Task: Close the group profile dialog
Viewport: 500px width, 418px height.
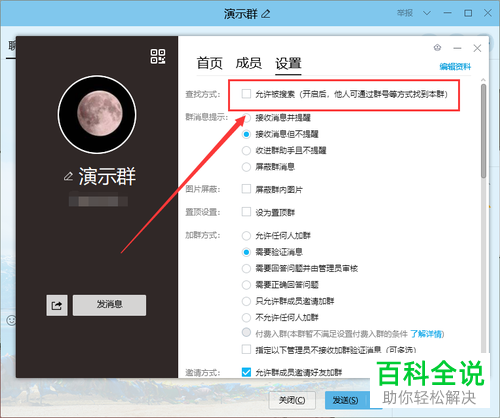Action: tap(477, 48)
